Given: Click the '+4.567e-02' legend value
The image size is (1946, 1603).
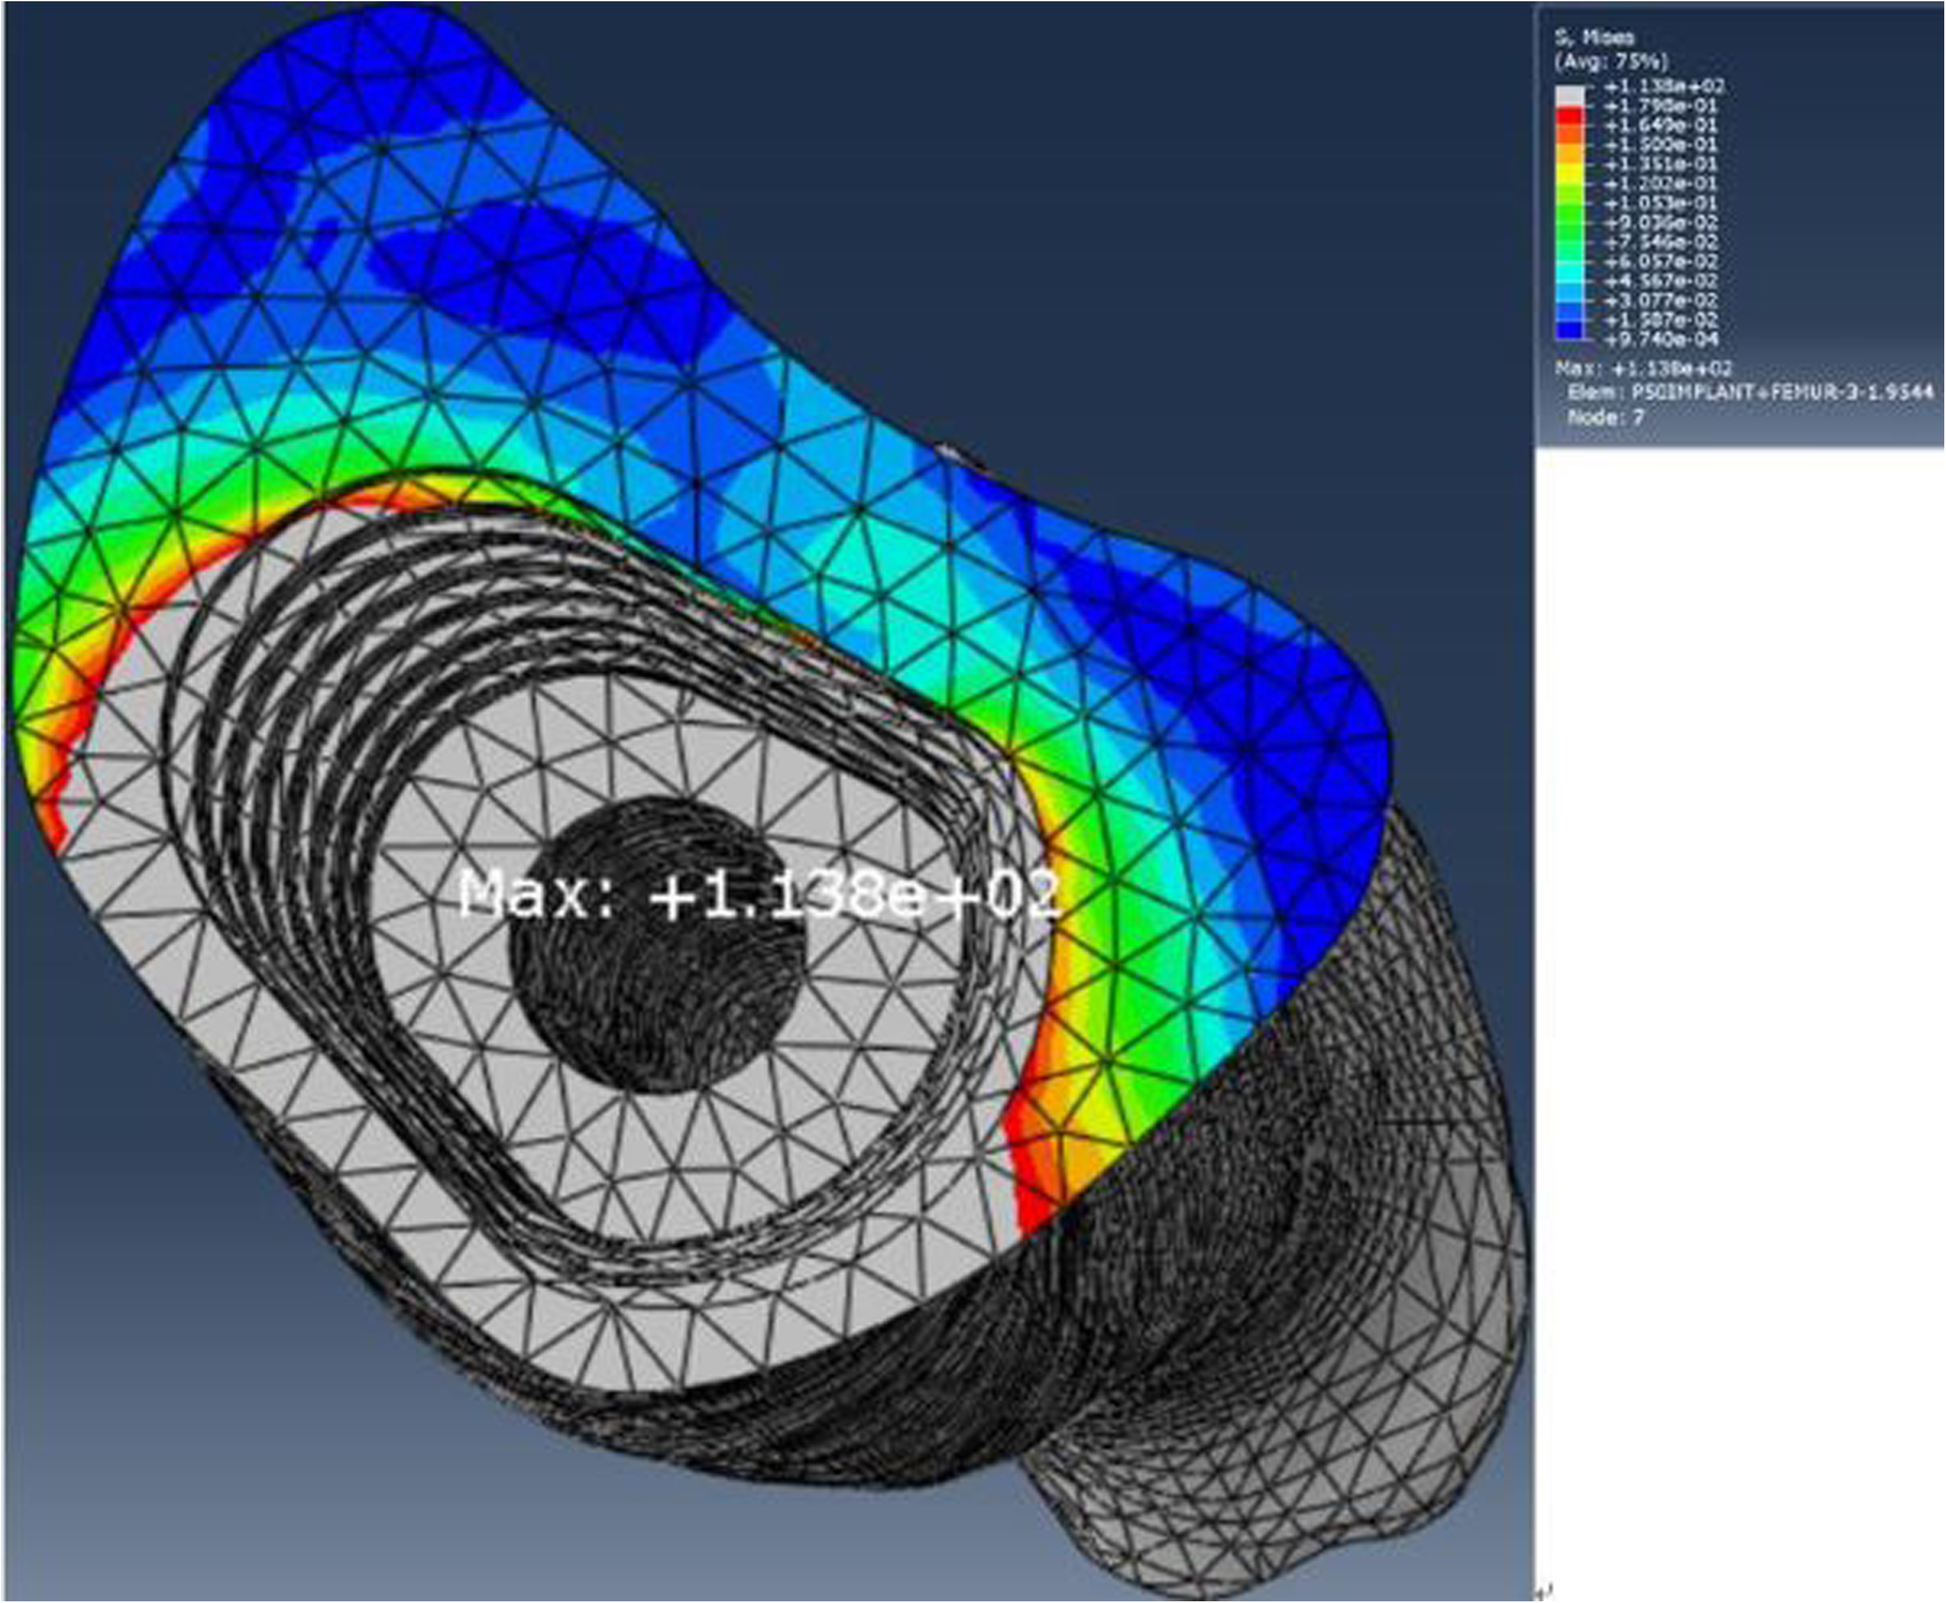Looking at the screenshot, I should point(1660,281).
